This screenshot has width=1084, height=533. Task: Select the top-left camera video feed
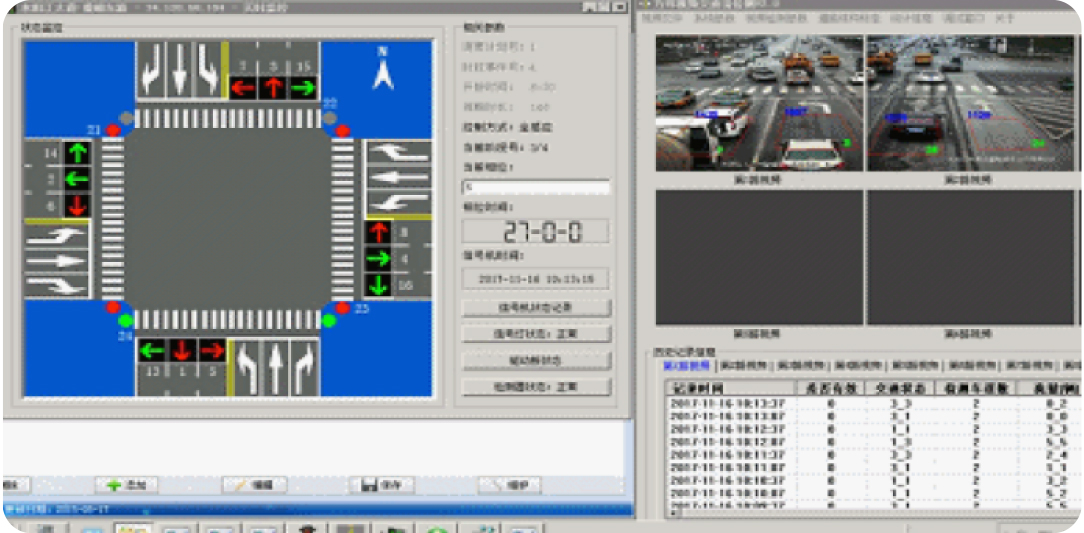(759, 102)
